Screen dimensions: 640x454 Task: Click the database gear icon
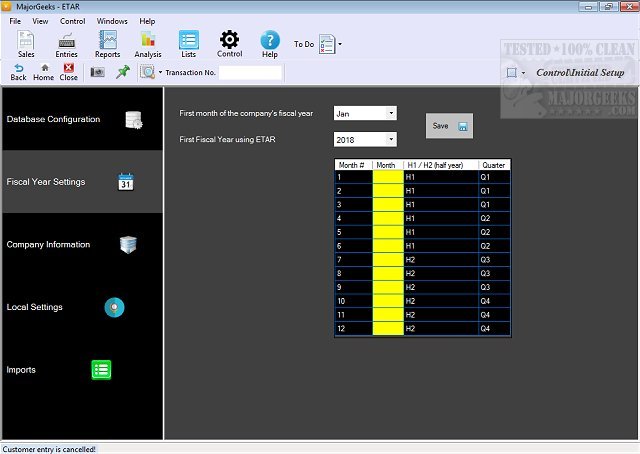[x=133, y=120]
